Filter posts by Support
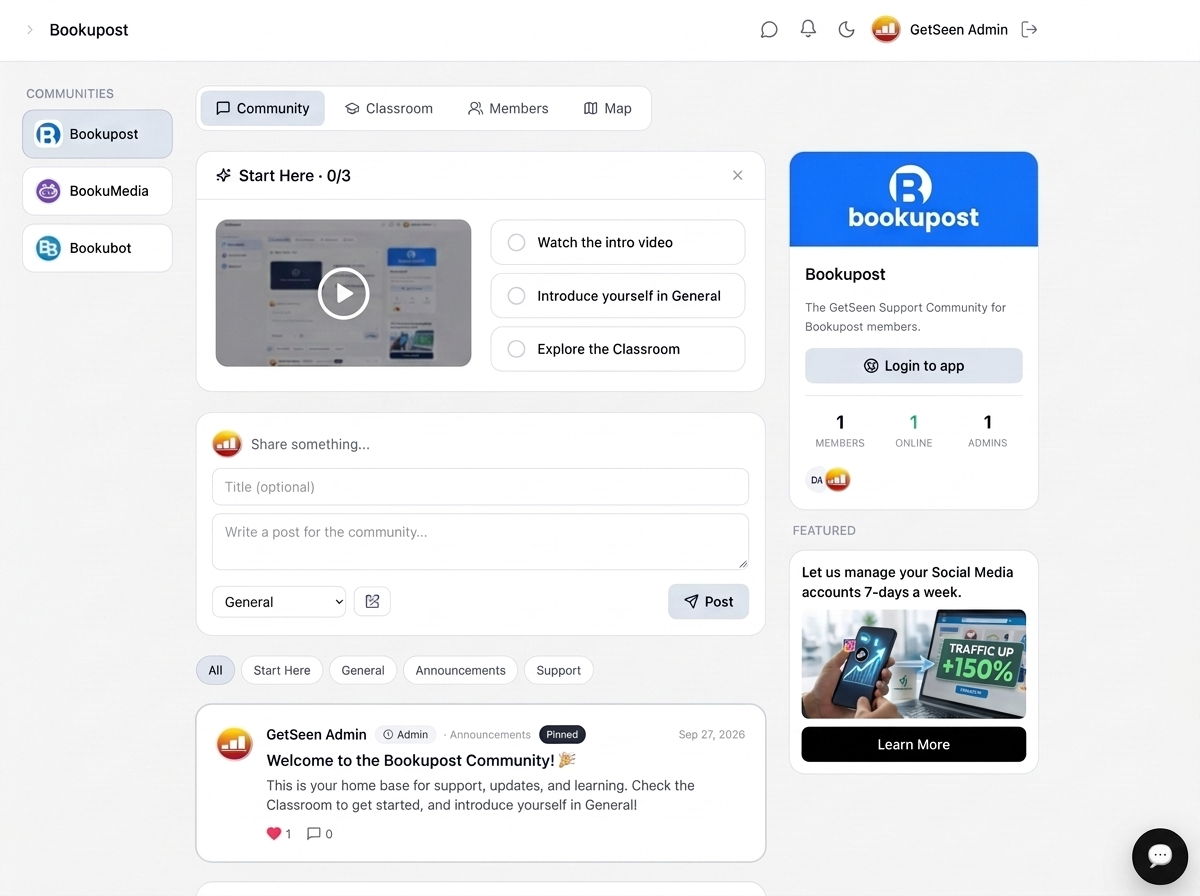1200x896 pixels. click(x=558, y=670)
